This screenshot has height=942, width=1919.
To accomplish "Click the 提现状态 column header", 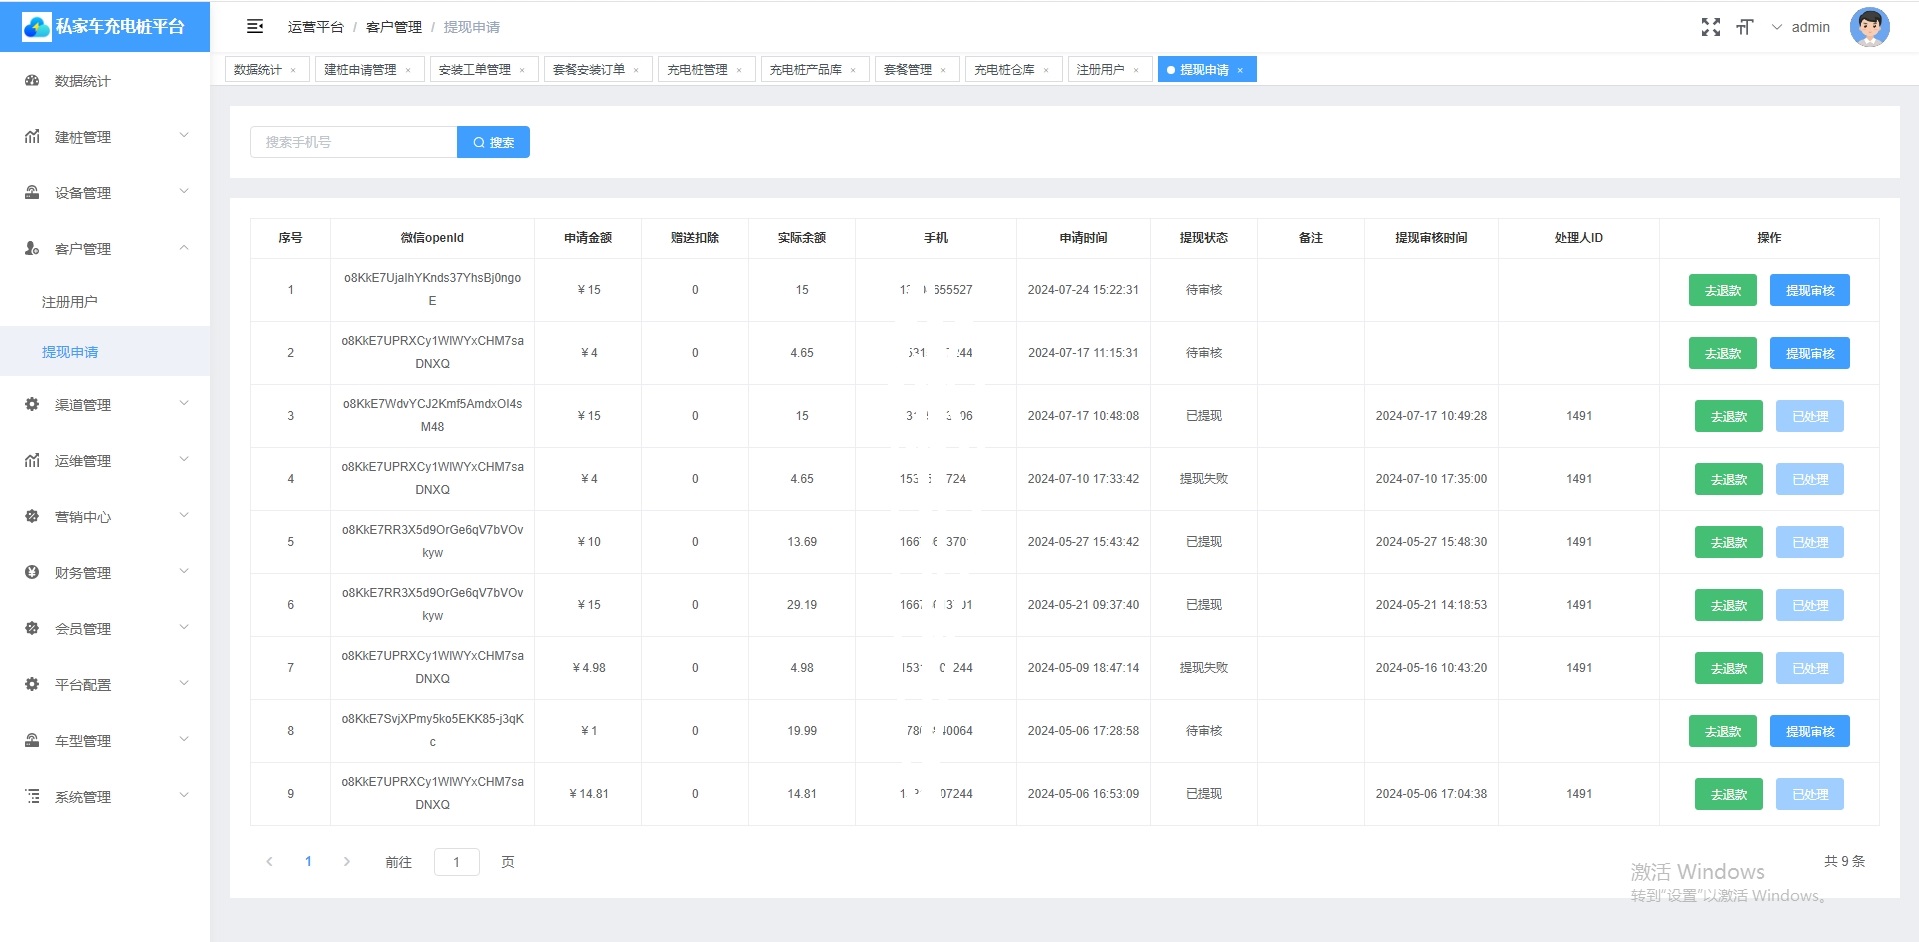I will [x=1204, y=238].
